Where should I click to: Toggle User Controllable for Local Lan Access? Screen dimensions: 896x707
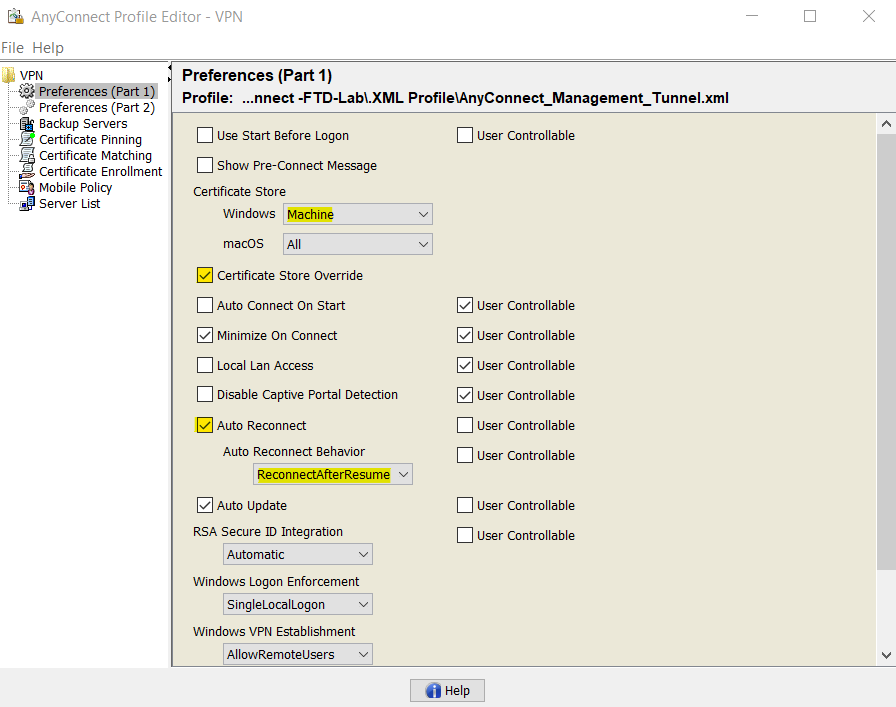coord(465,365)
